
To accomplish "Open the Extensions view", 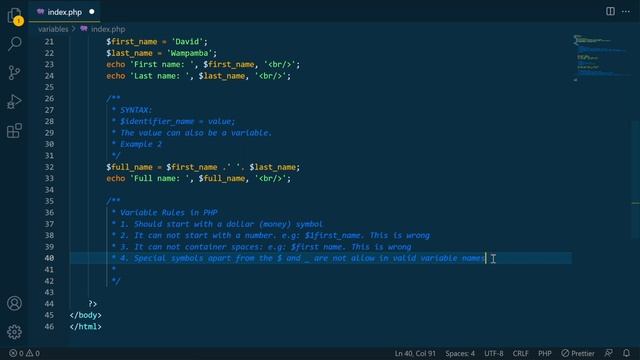I will (14, 131).
